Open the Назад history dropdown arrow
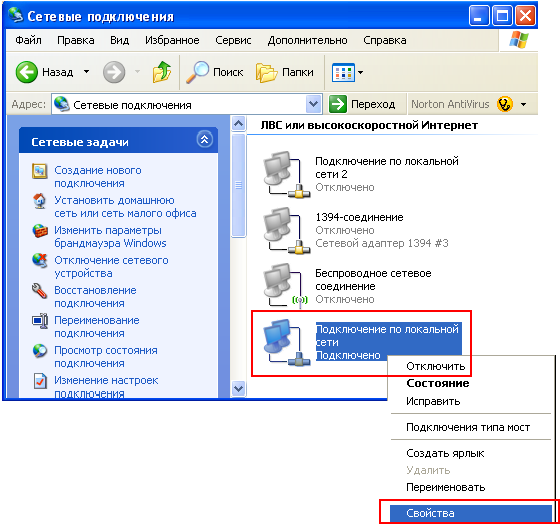The height and width of the screenshot is (524, 560). 86,72
